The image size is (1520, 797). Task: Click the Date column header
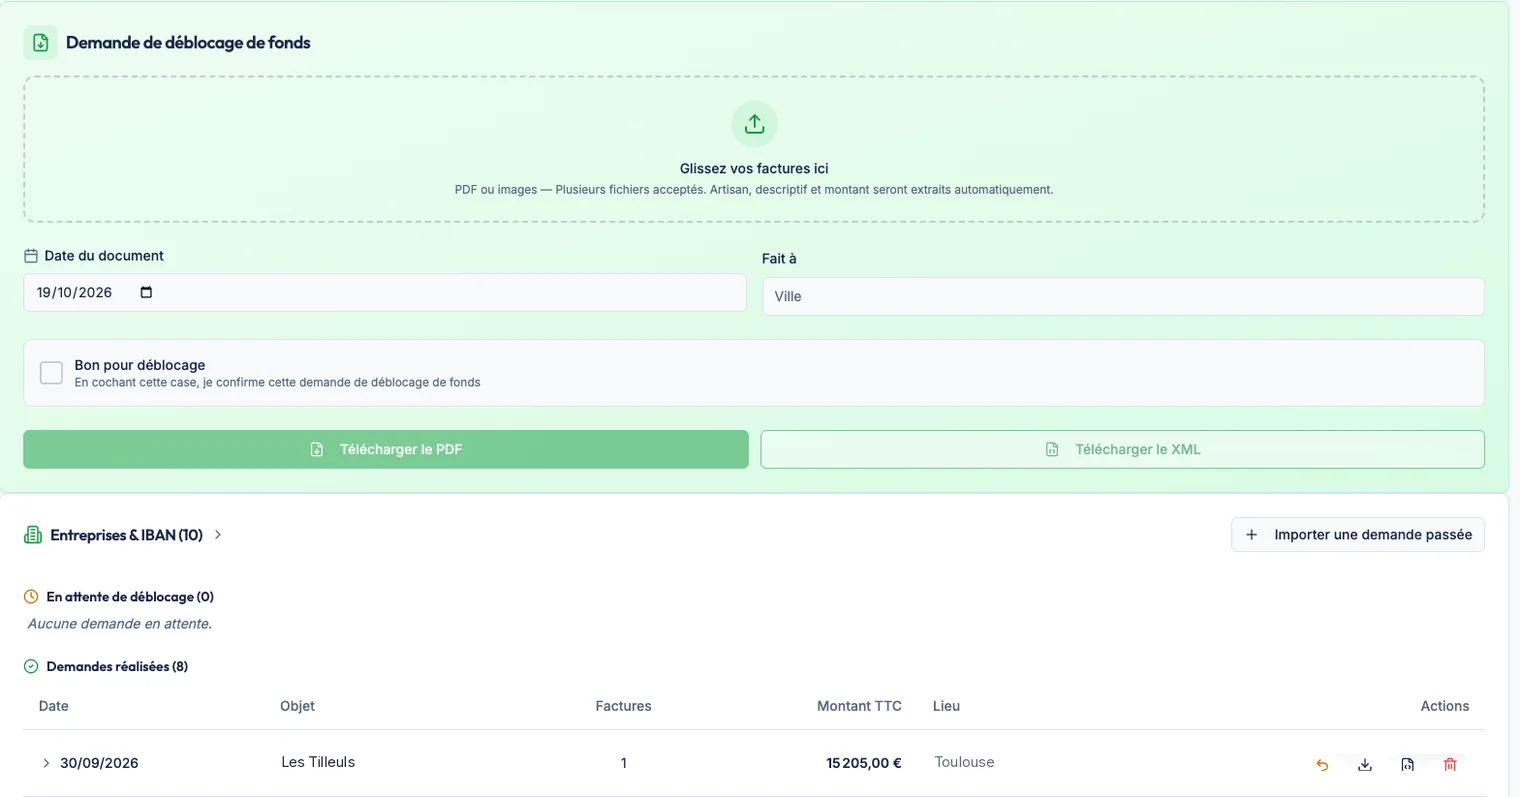tap(54, 706)
